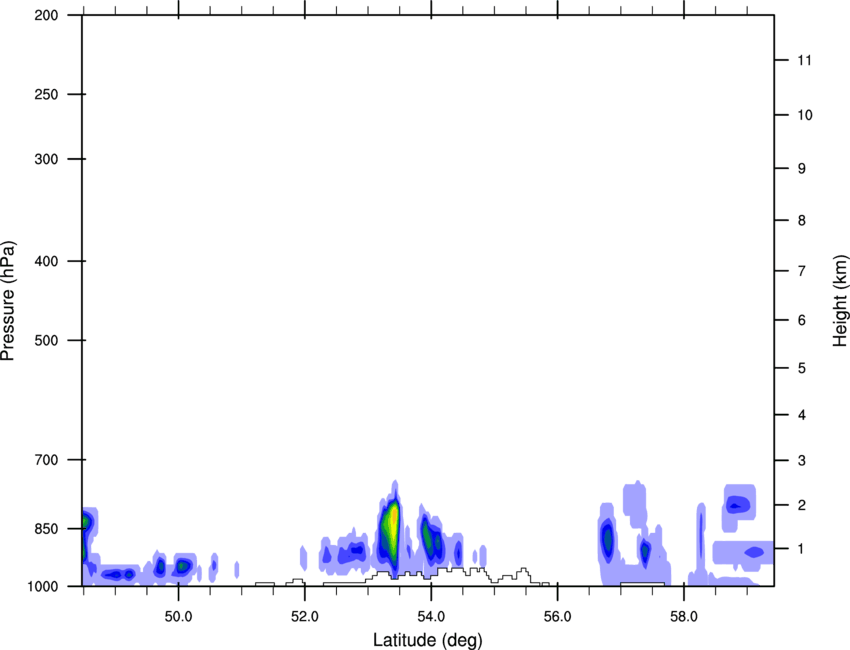
Task: Click the 'Latitude (deg)' axis title
Action: tap(427, 640)
